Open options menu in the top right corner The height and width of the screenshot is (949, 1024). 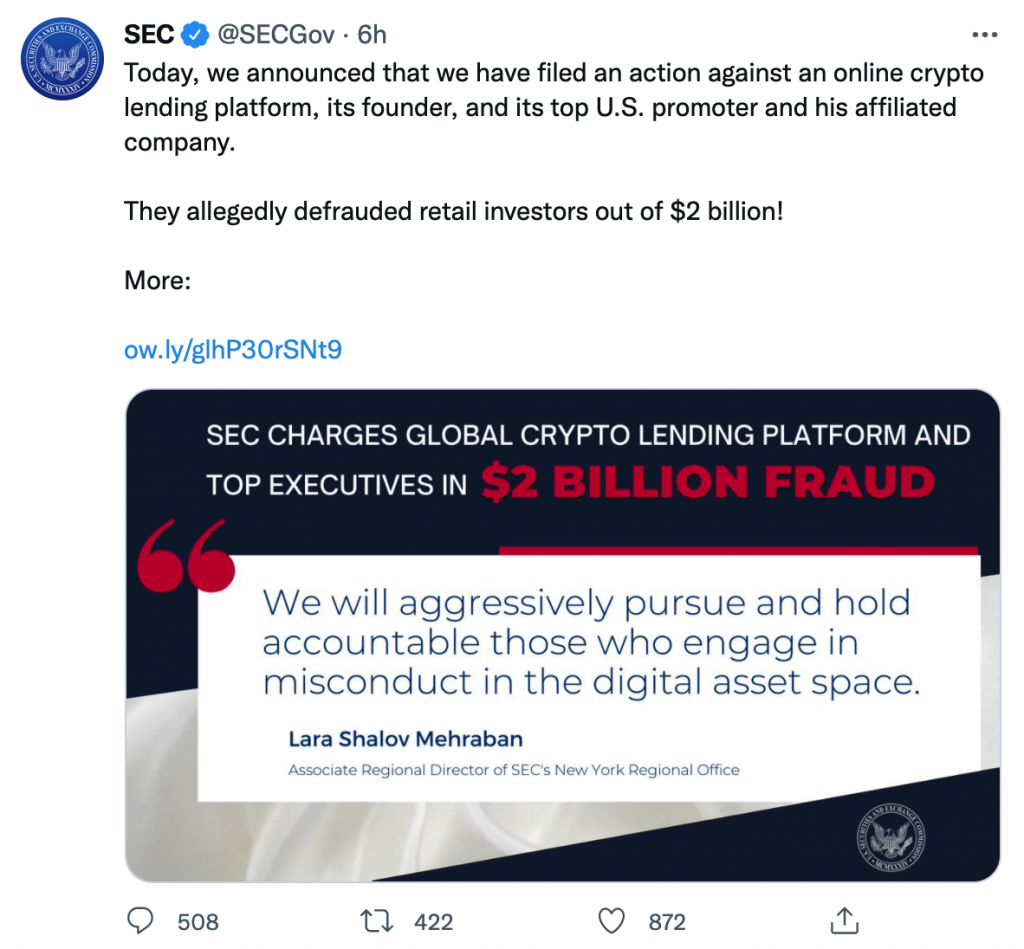(x=984, y=33)
